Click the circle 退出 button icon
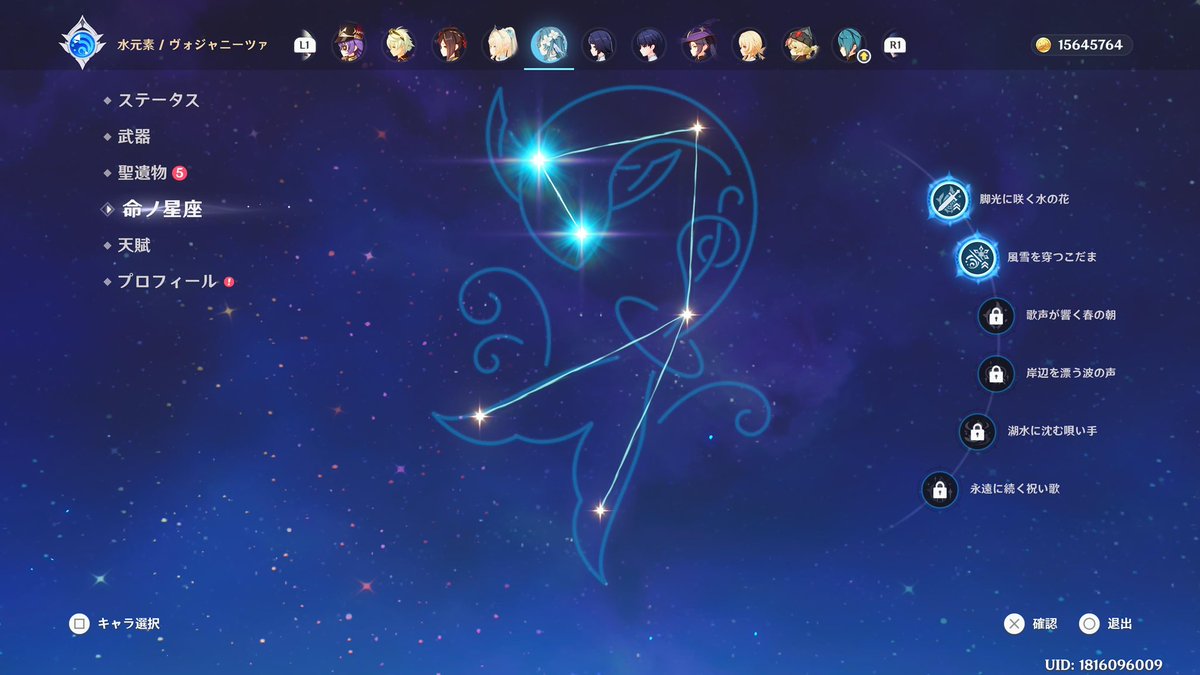The image size is (1200, 675). [1089, 624]
